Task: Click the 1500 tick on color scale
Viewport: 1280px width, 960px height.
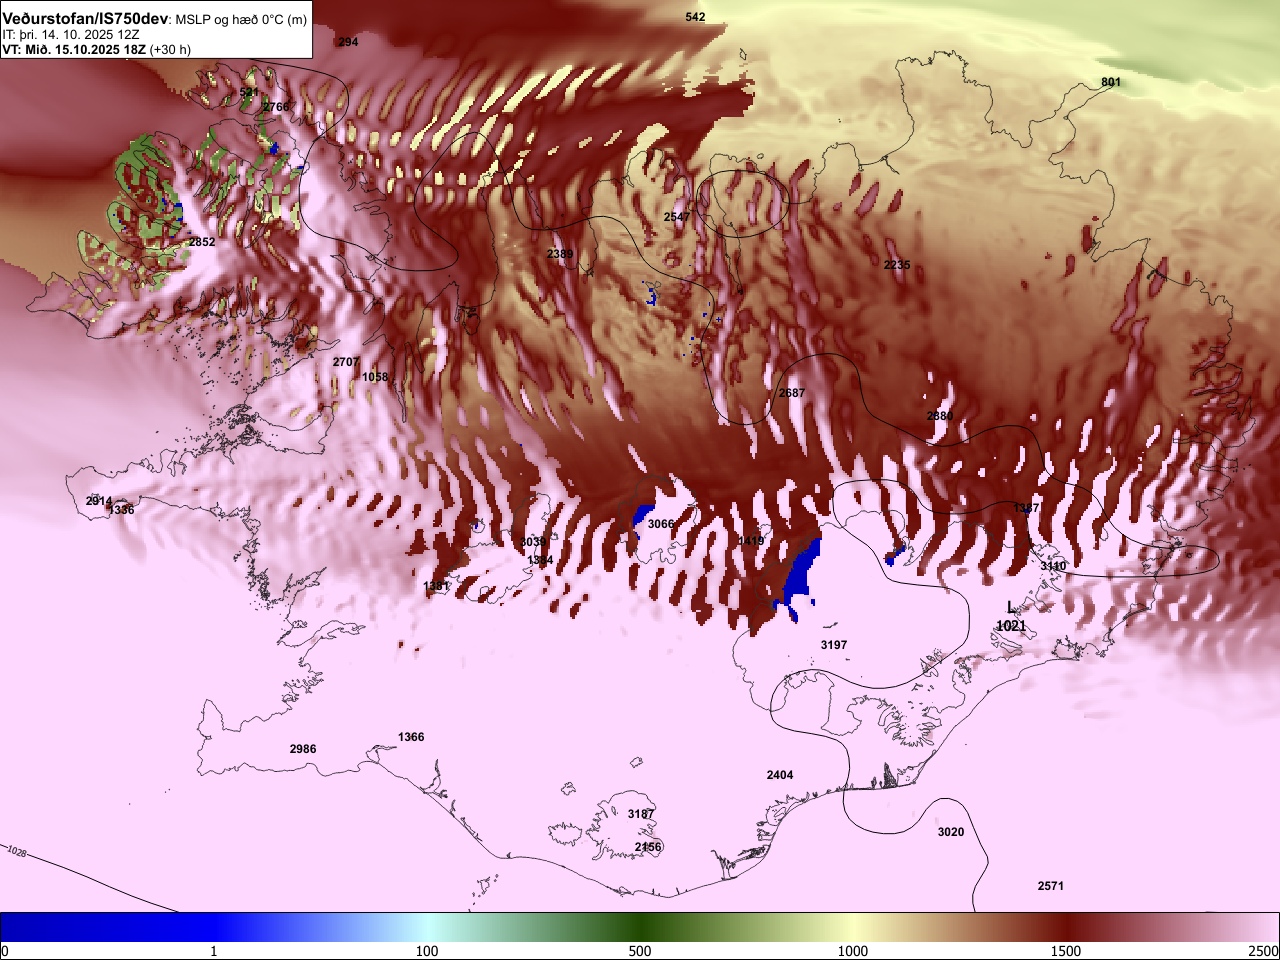Action: pos(1066,950)
